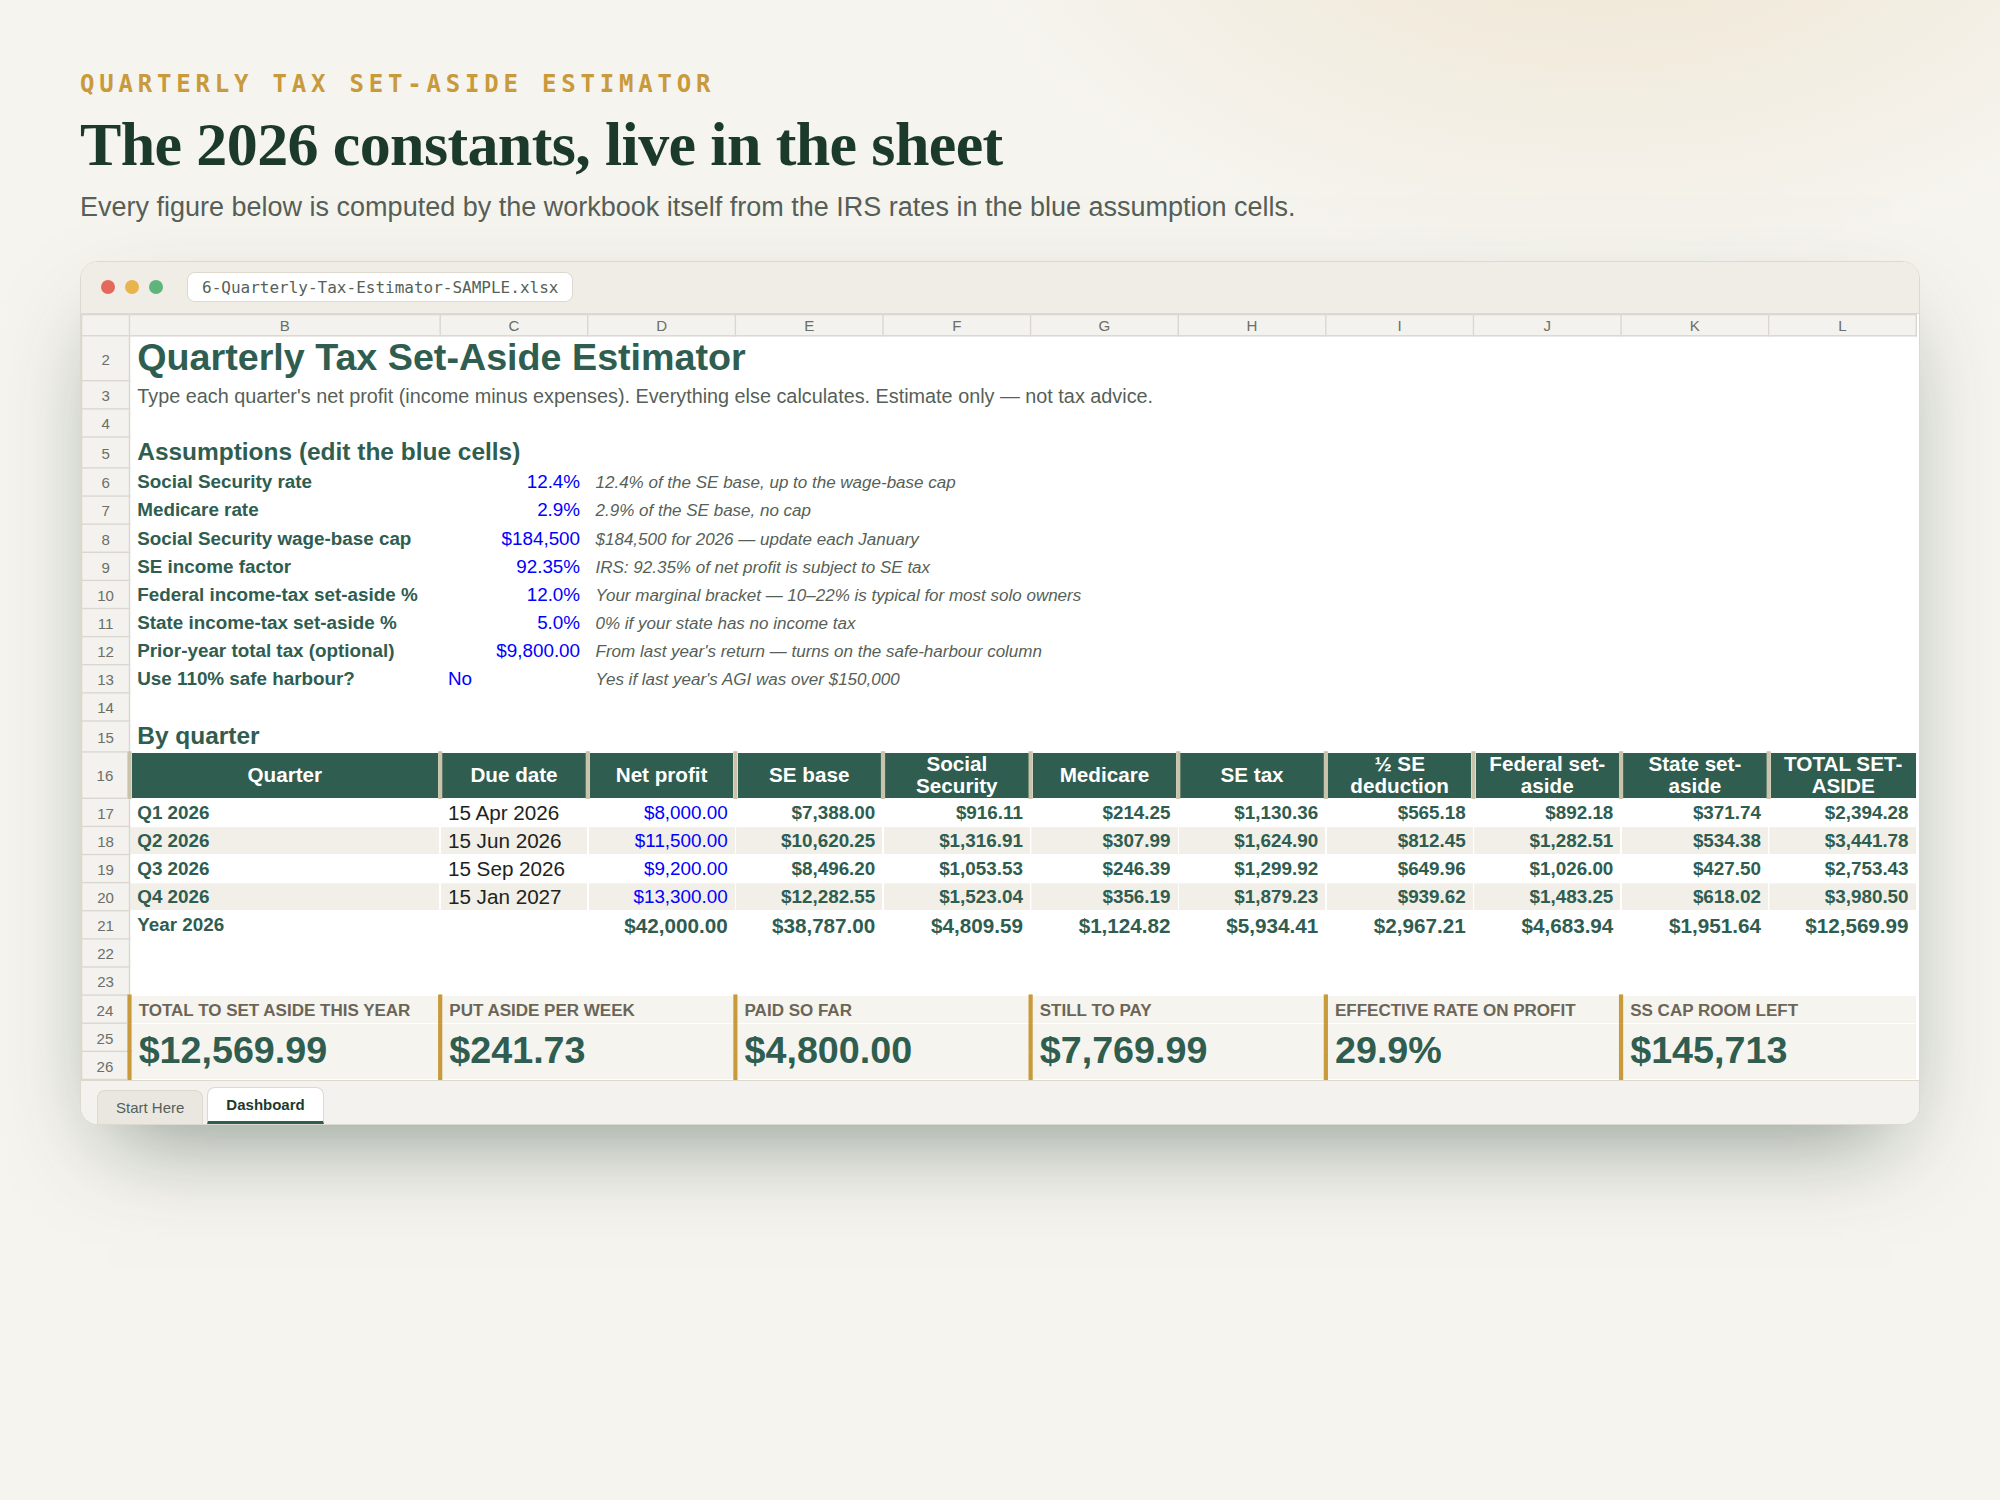Viewport: 2000px width, 1500px height.
Task: Click the 6-Quarterly-Tax-Estimator-SAMPLE.xlsx filename tab
Action: pyautogui.click(x=380, y=287)
